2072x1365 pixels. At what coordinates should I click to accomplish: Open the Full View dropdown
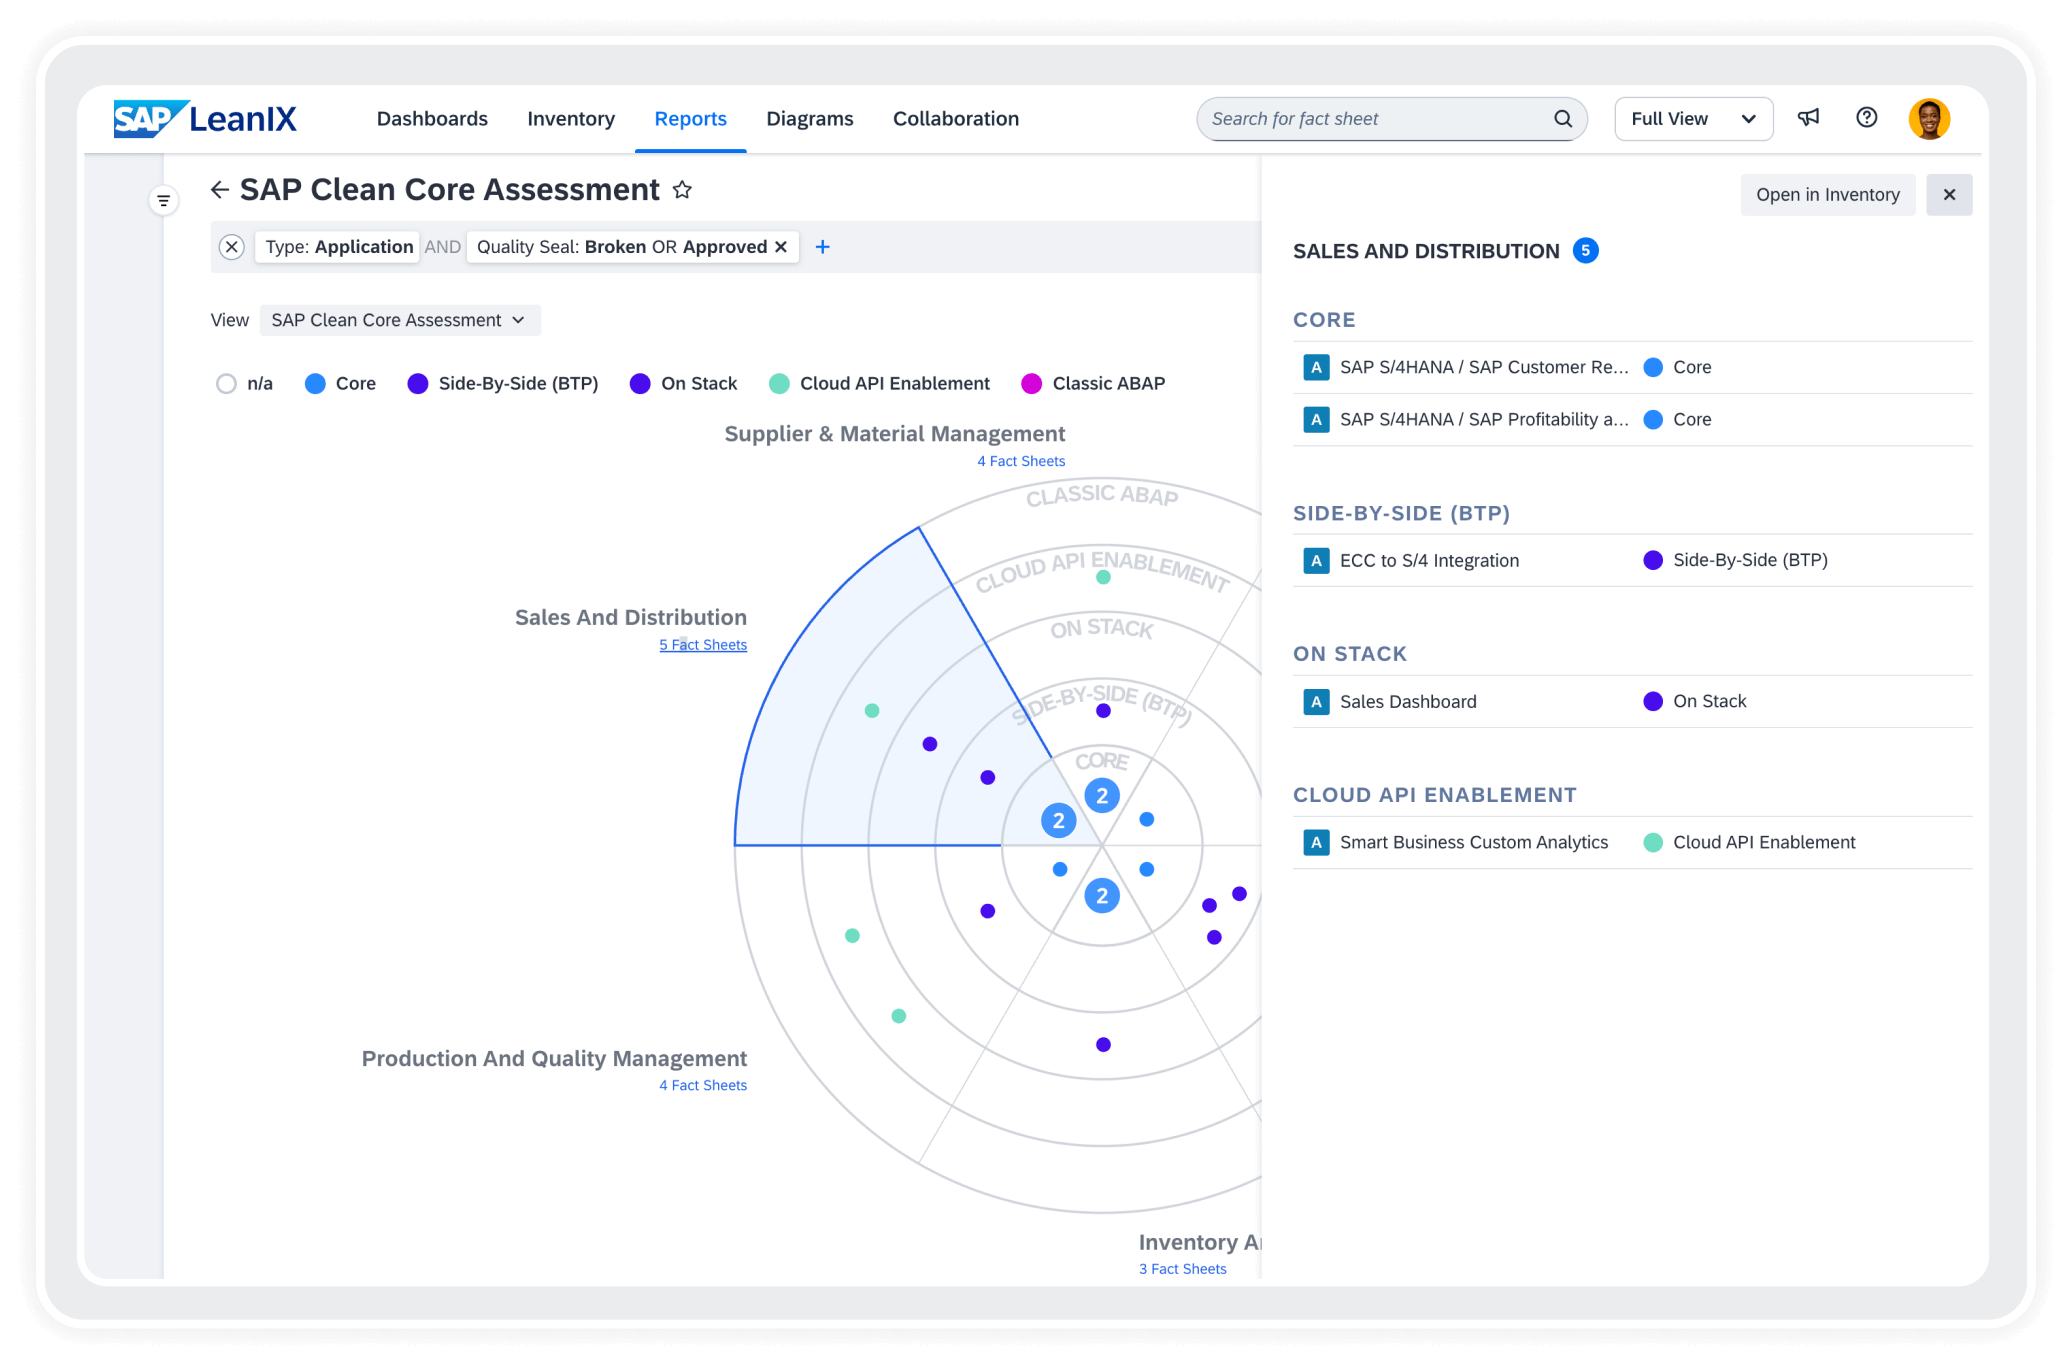pyautogui.click(x=1693, y=118)
